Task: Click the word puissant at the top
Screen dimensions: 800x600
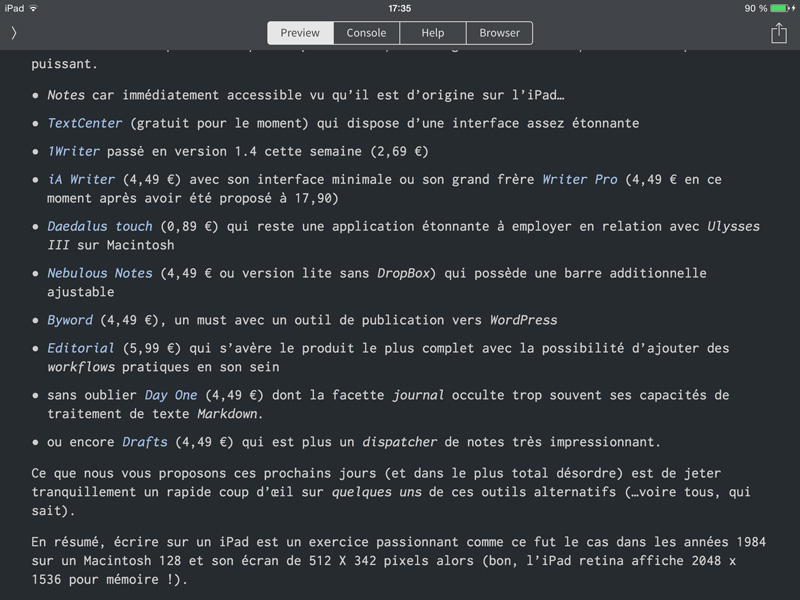Action: 61,64
